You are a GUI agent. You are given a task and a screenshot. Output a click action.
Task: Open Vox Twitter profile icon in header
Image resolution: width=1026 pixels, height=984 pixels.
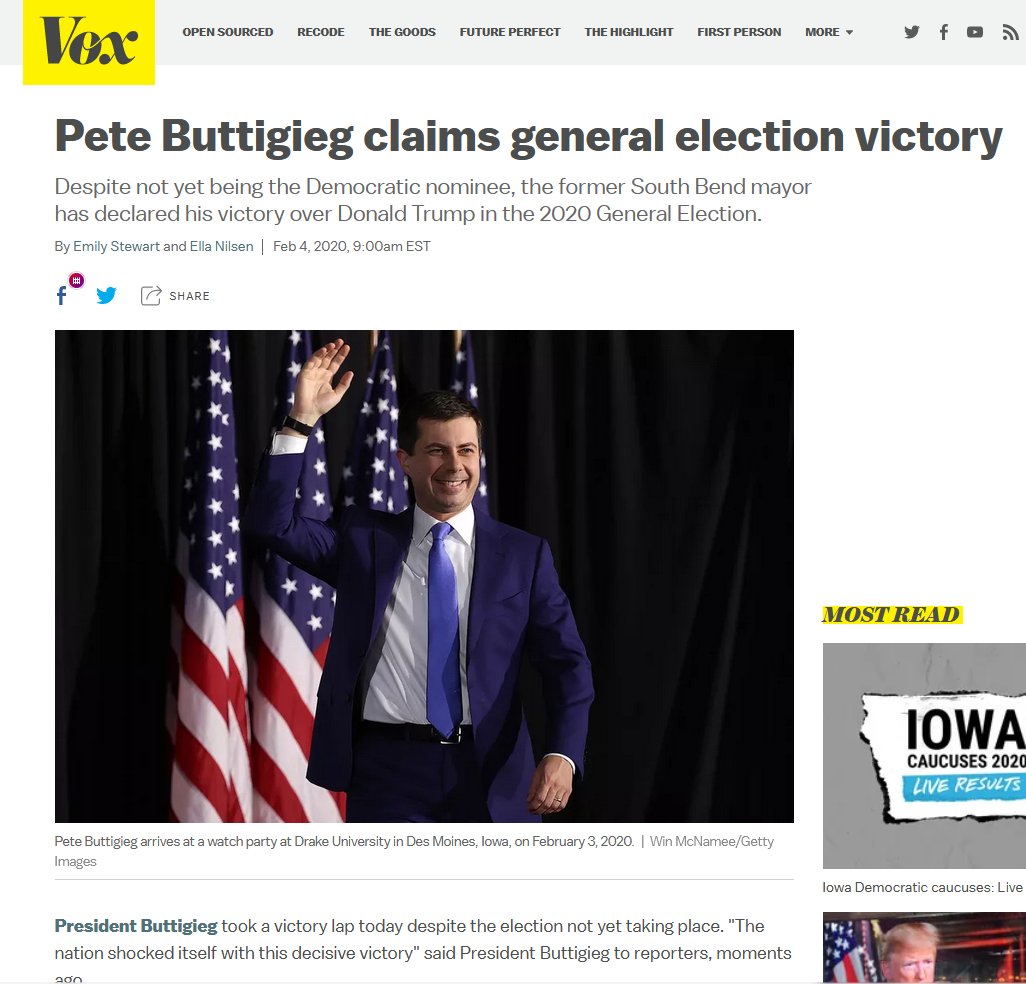pos(911,32)
